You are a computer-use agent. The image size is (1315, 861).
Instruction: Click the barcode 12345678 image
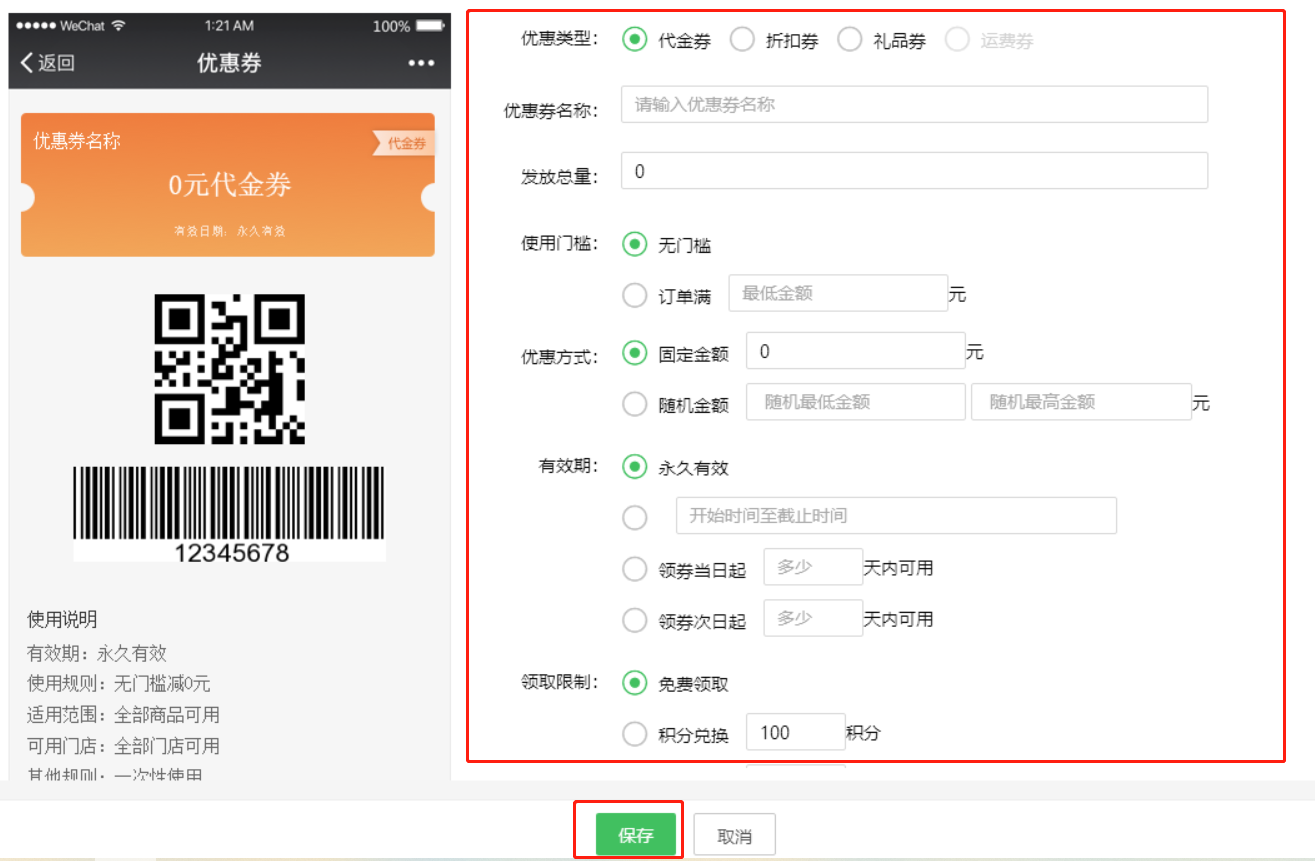pyautogui.click(x=229, y=513)
